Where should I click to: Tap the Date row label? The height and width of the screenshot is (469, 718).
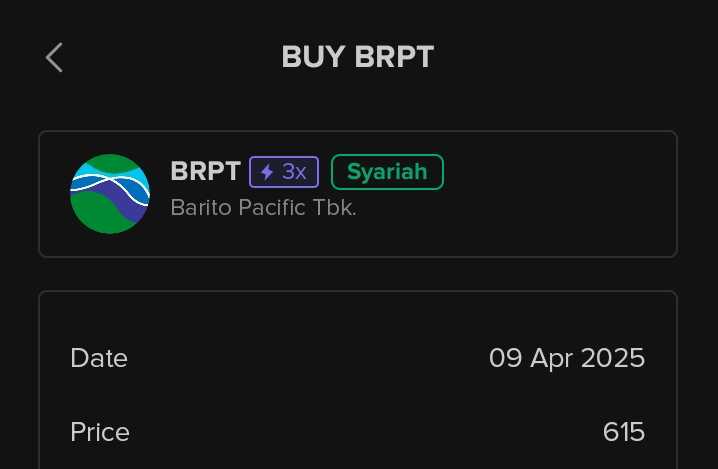99,358
